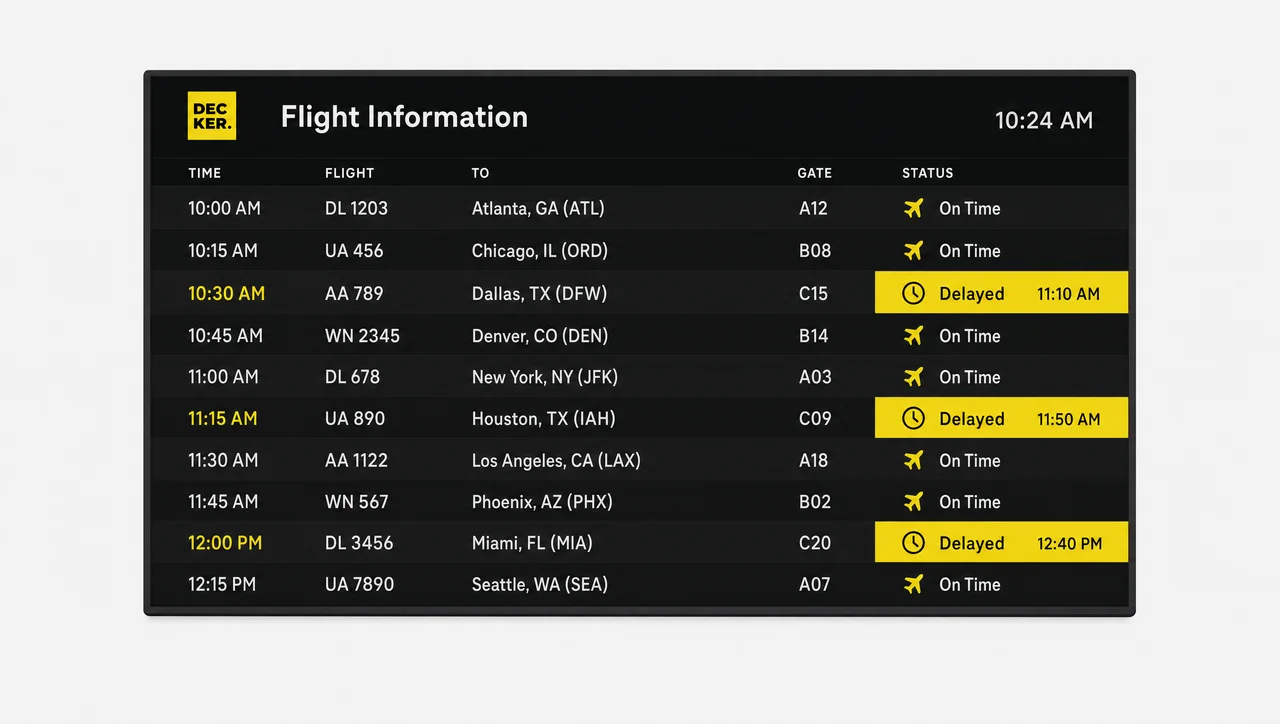Select flight number WN 567

coord(357,502)
